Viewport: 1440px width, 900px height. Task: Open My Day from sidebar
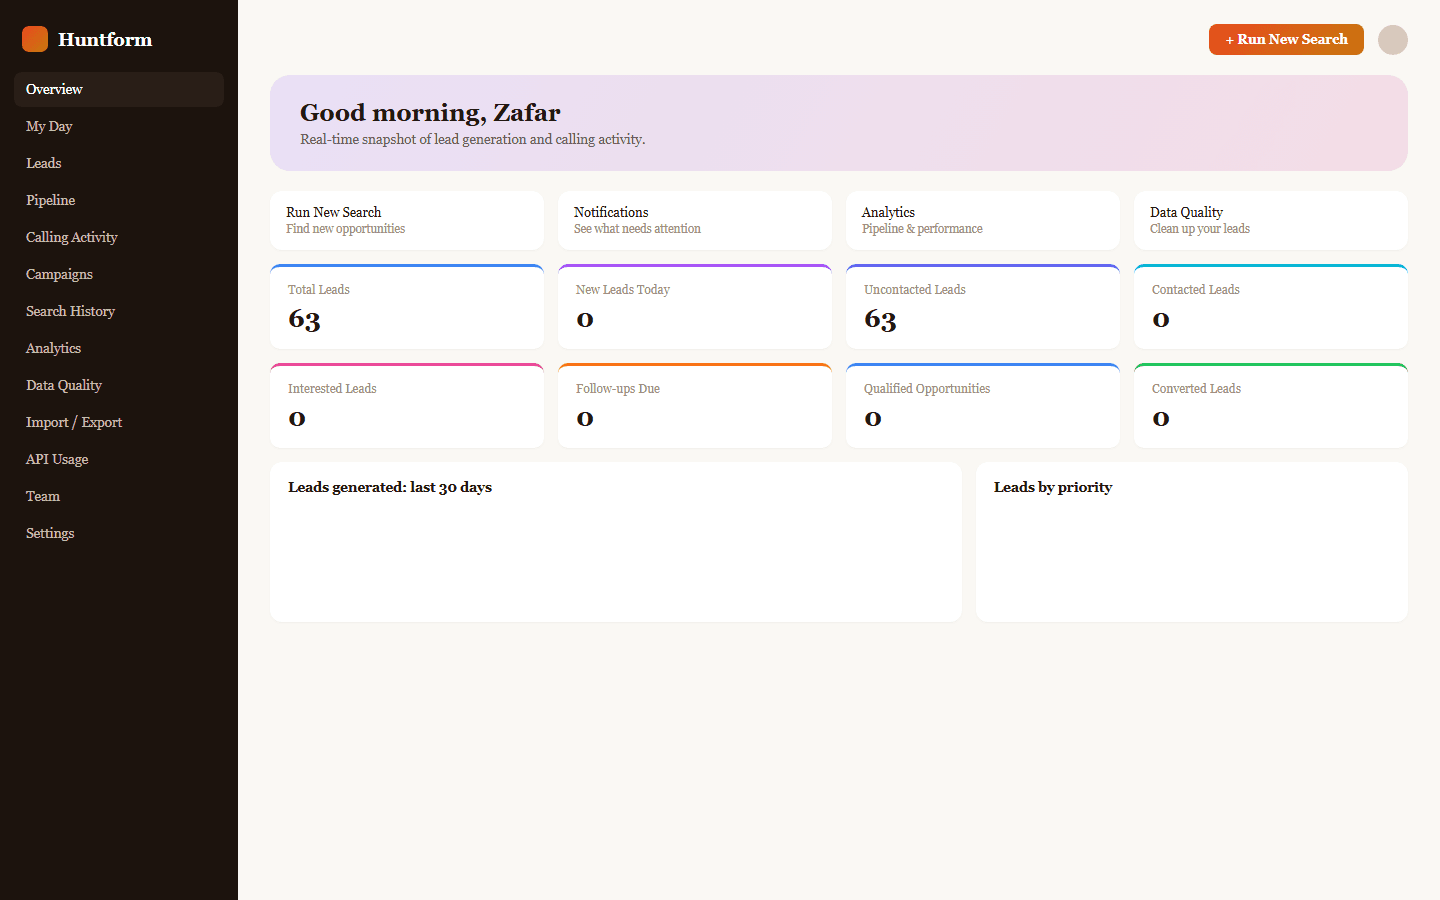click(x=119, y=126)
